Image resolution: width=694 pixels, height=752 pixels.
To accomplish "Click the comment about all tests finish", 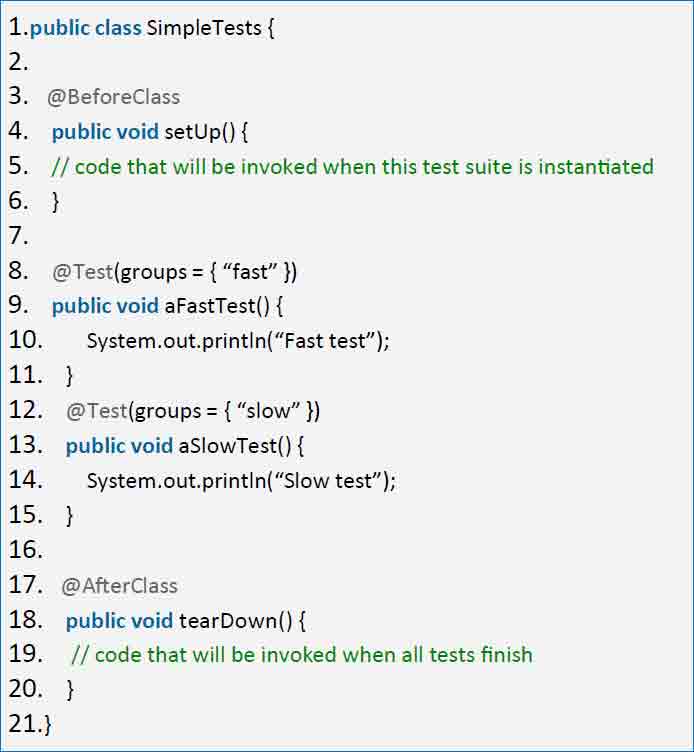I will (302, 655).
